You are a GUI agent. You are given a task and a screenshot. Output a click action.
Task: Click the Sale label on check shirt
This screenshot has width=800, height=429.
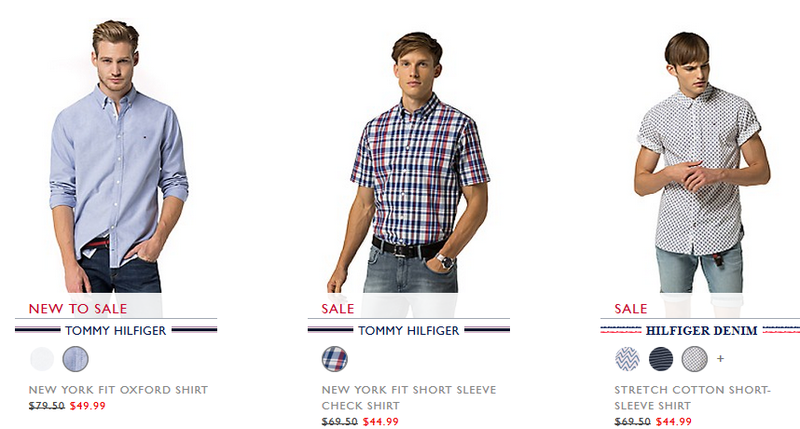(337, 309)
